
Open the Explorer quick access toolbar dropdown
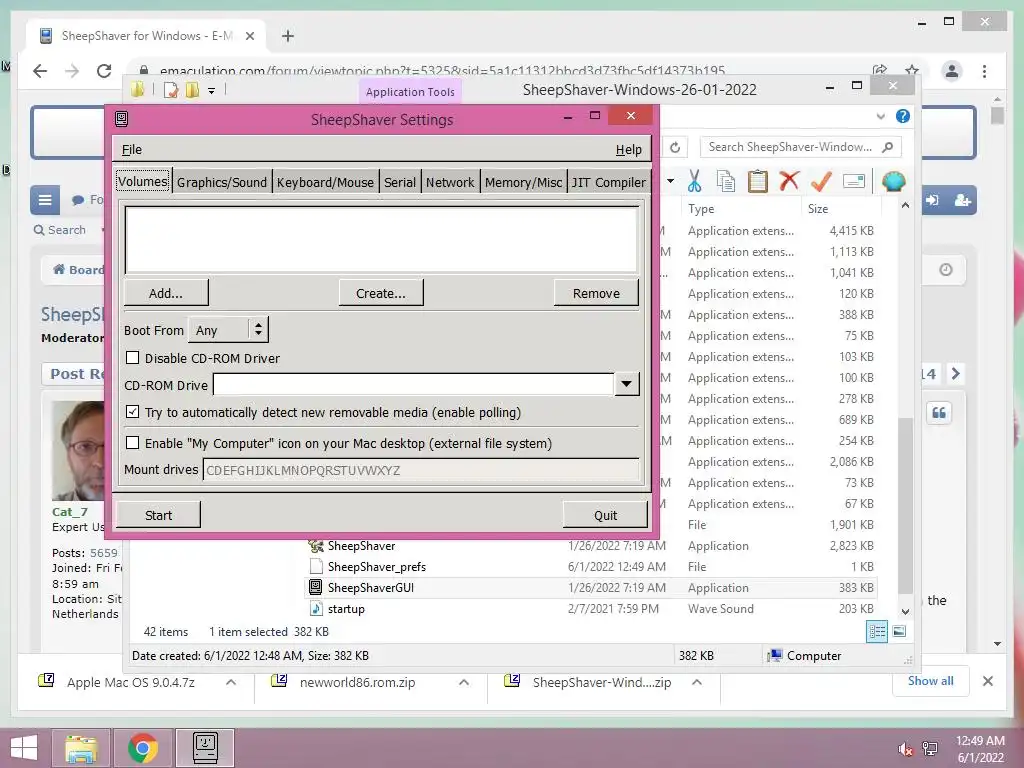[x=212, y=91]
